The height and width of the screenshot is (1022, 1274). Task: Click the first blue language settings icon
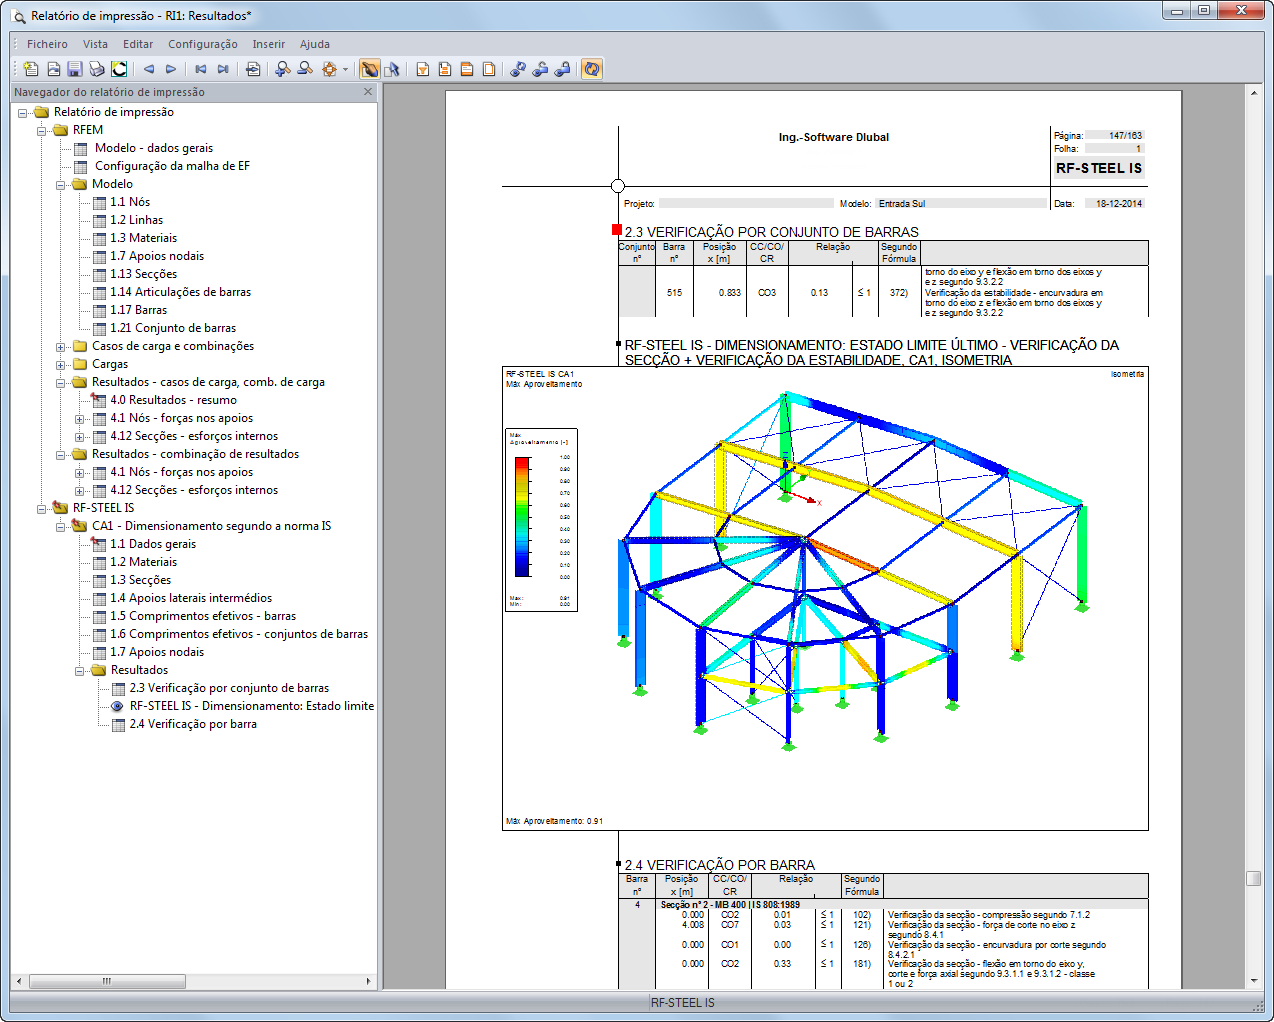coord(518,69)
